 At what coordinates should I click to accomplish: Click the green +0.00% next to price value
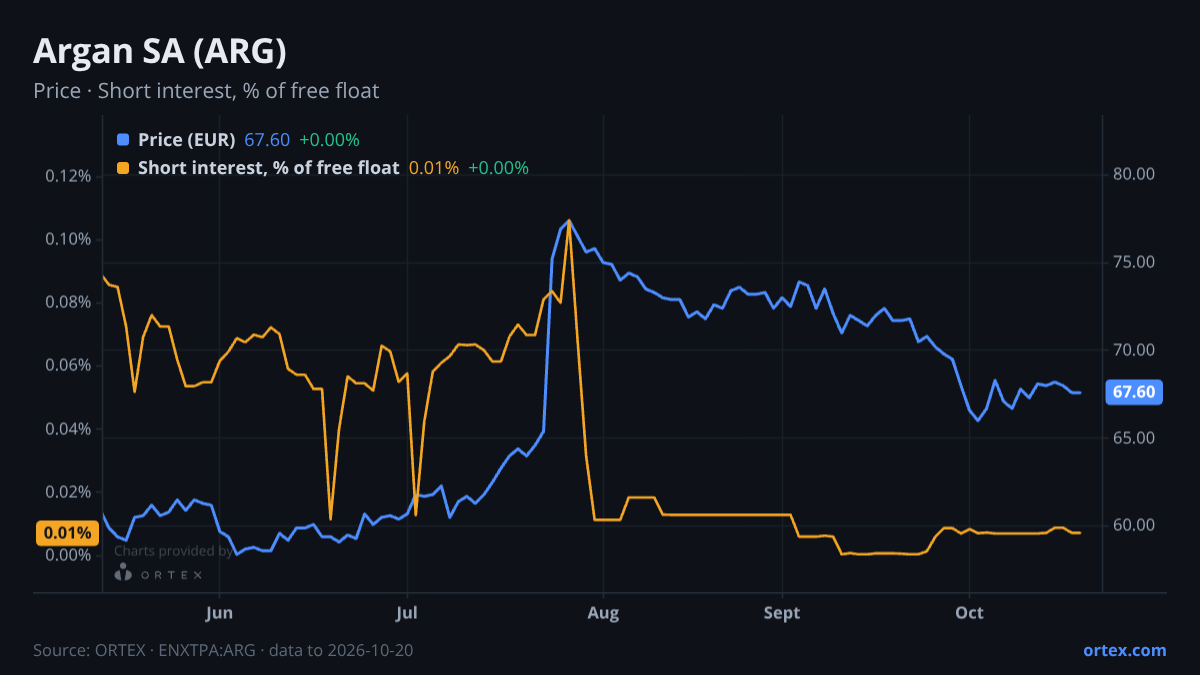click(329, 140)
